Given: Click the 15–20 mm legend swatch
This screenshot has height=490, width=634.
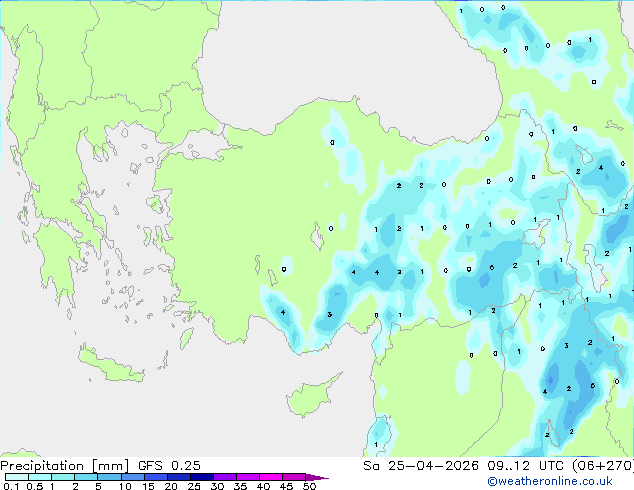Looking at the screenshot, I should 155,477.
